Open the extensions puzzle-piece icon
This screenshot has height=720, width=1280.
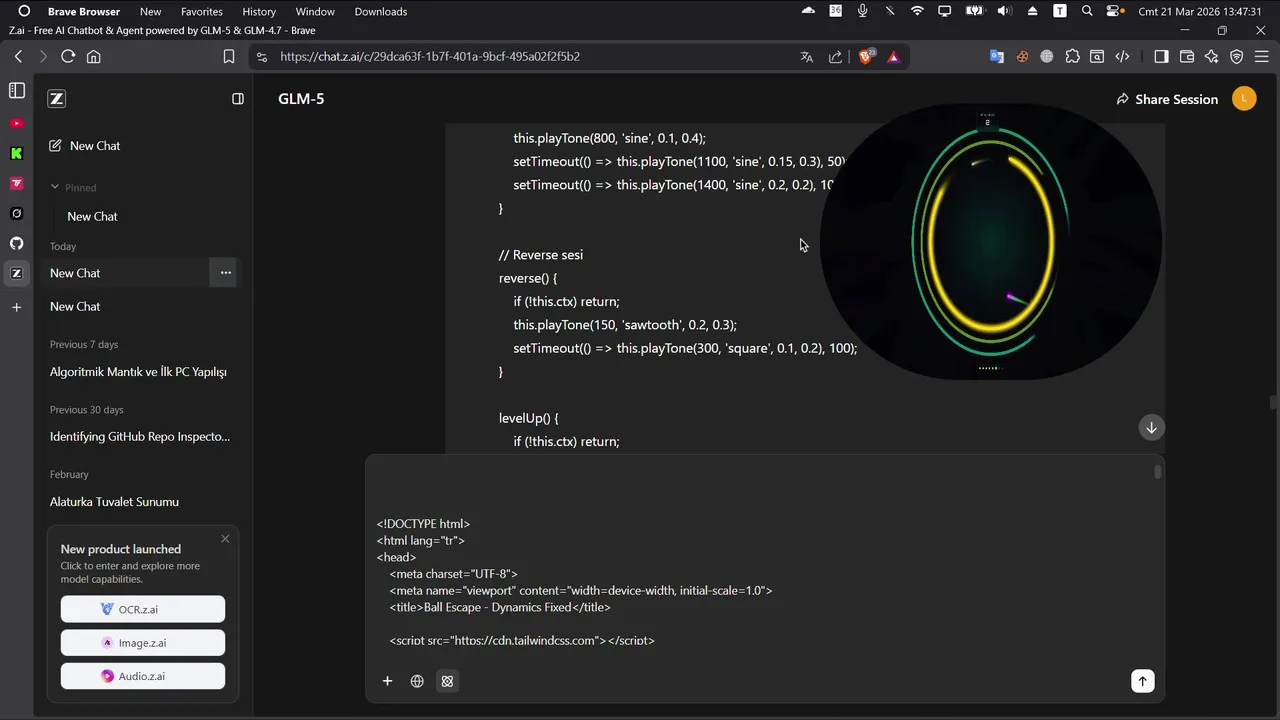pos(1072,57)
